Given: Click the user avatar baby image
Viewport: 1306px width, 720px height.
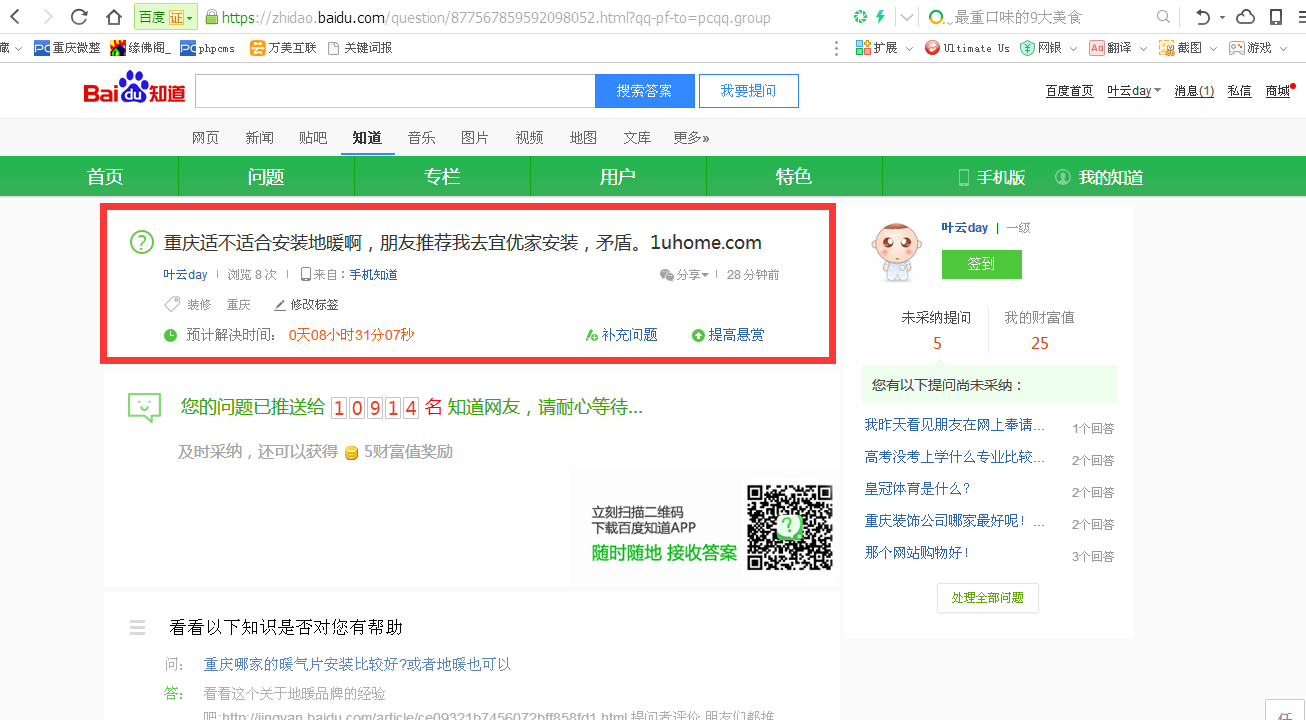Looking at the screenshot, I should 896,252.
